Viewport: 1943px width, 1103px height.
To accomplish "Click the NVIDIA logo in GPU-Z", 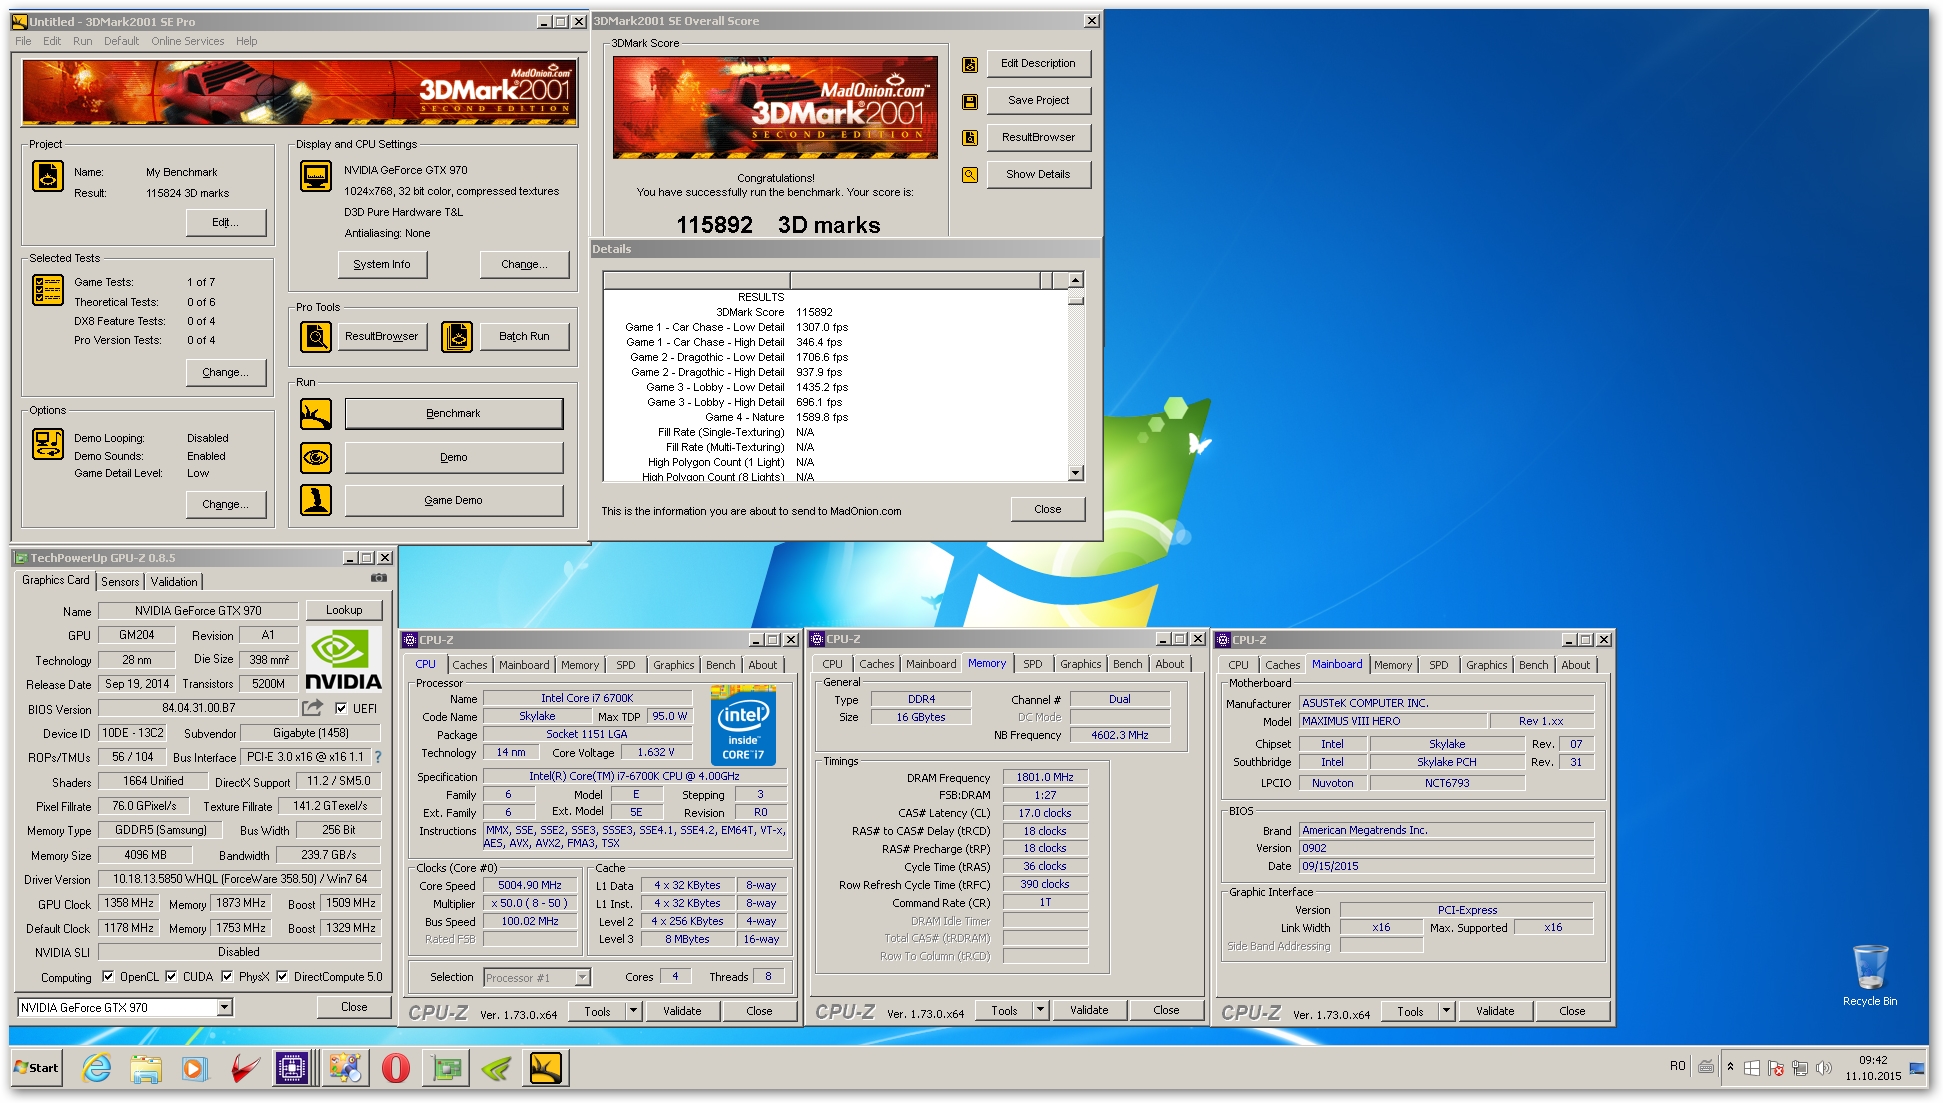I will 343,660.
